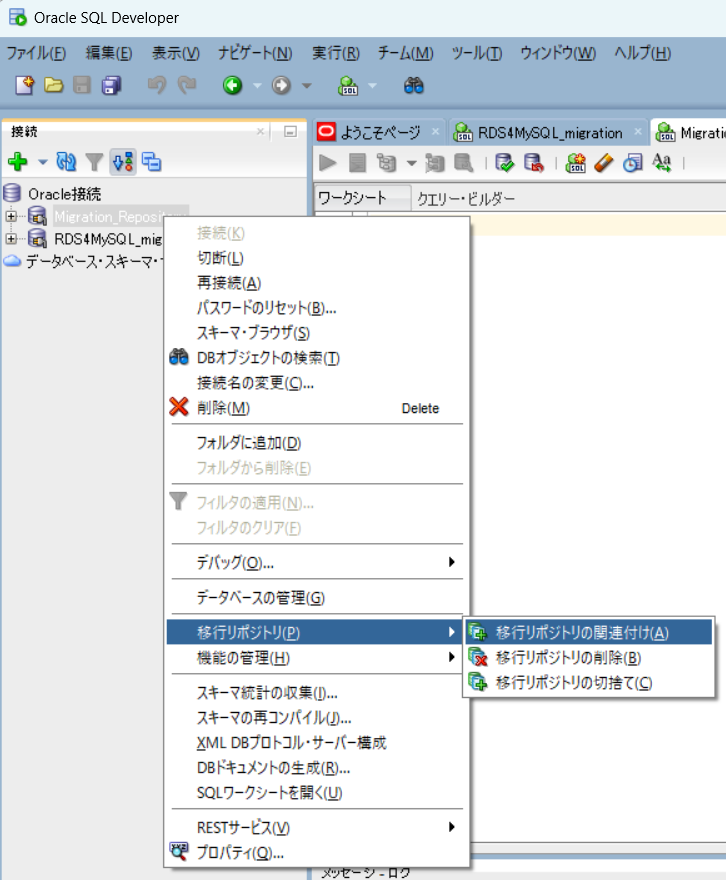
Task: Choose フォルダに追加(D) menu entry
Action: point(317,443)
